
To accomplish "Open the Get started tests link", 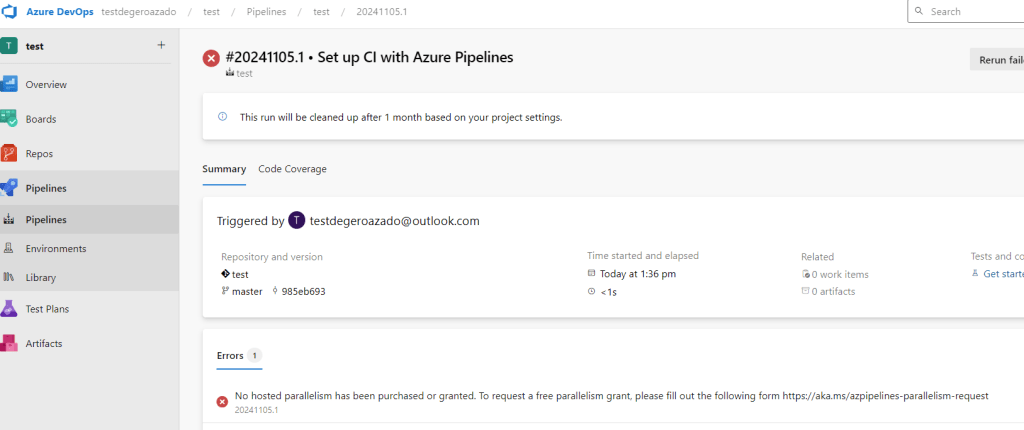I will [1002, 274].
